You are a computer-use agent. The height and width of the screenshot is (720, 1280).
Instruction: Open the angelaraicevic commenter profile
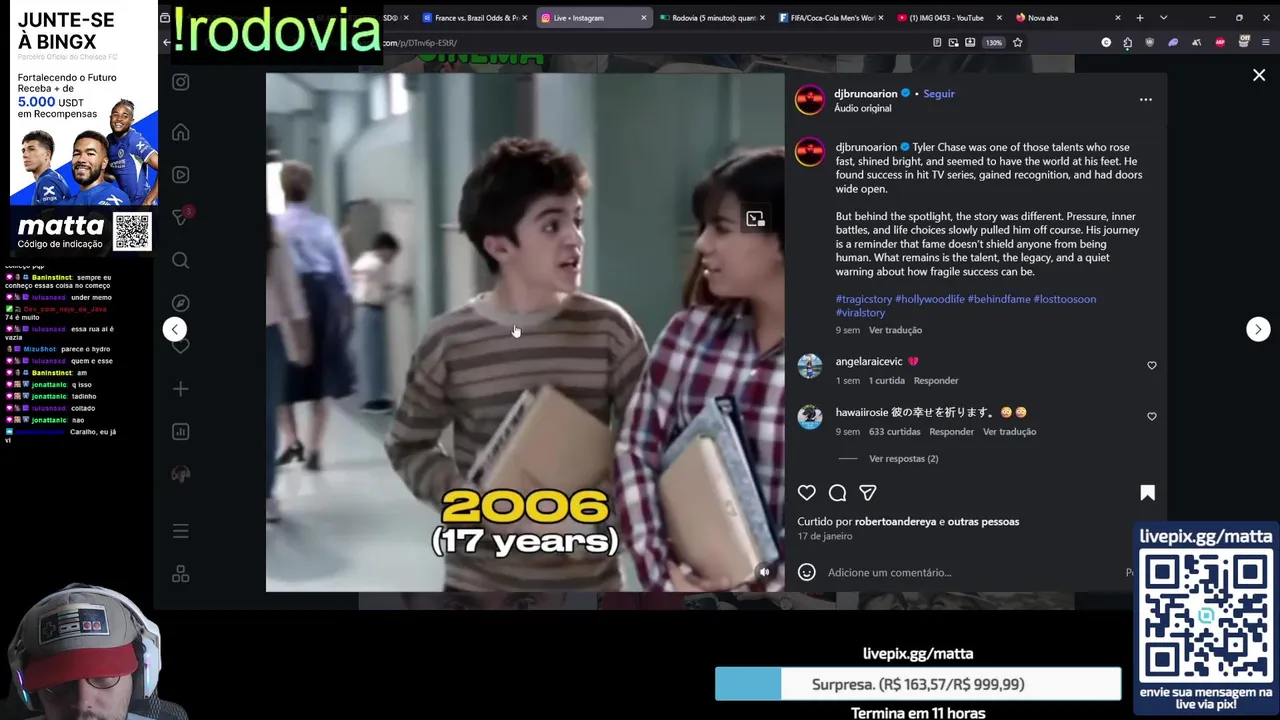869,362
